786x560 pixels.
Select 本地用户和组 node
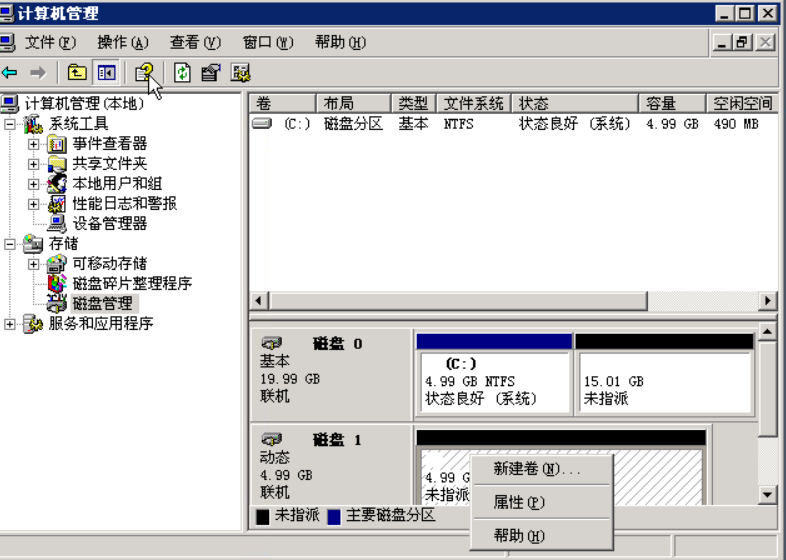tap(117, 183)
